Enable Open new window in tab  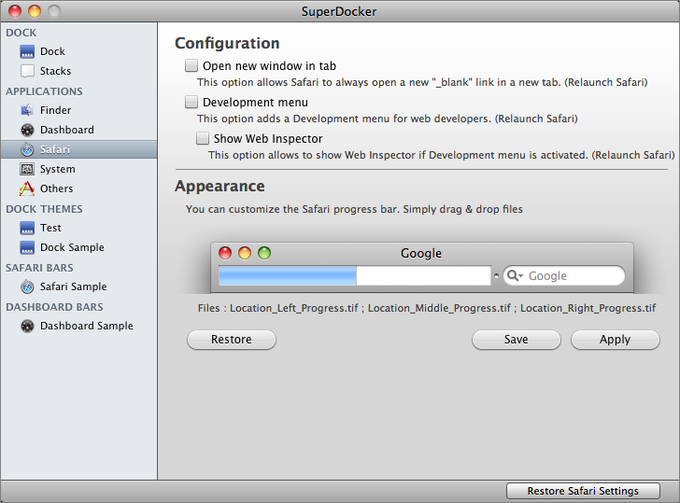[191, 65]
